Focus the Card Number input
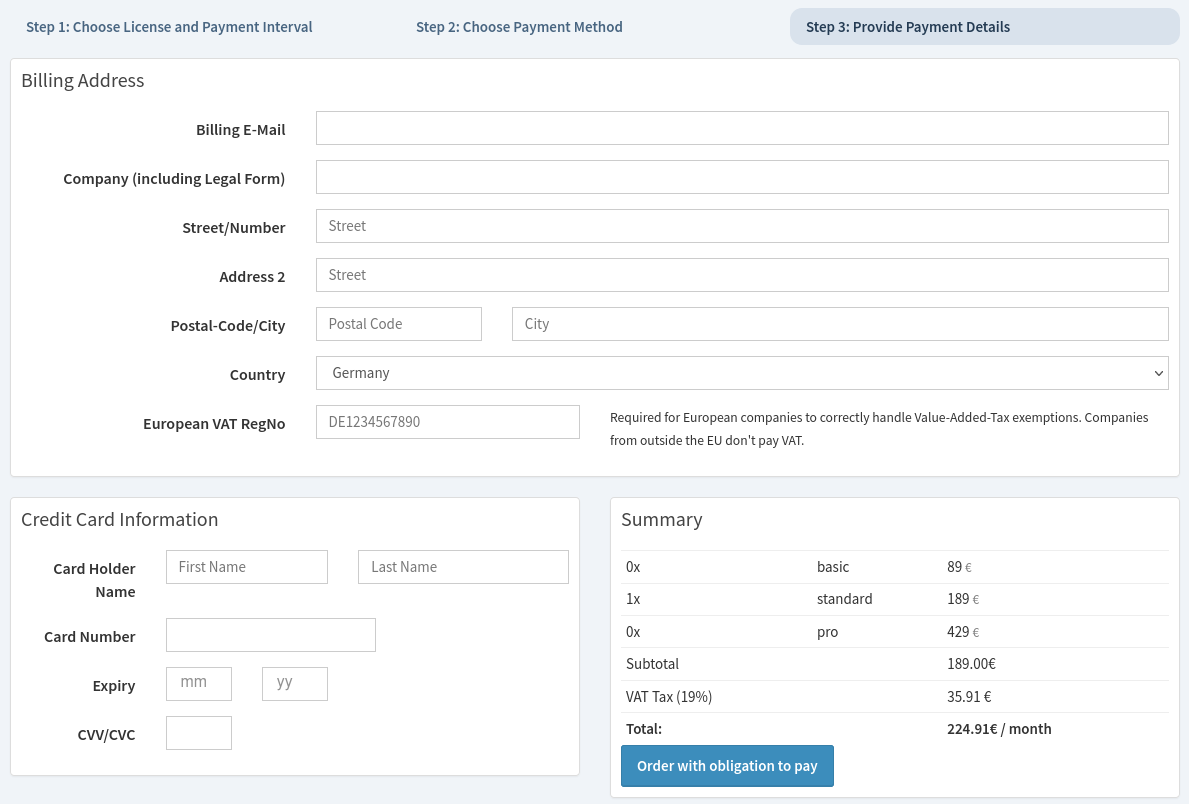The width and height of the screenshot is (1189, 804). click(x=271, y=635)
